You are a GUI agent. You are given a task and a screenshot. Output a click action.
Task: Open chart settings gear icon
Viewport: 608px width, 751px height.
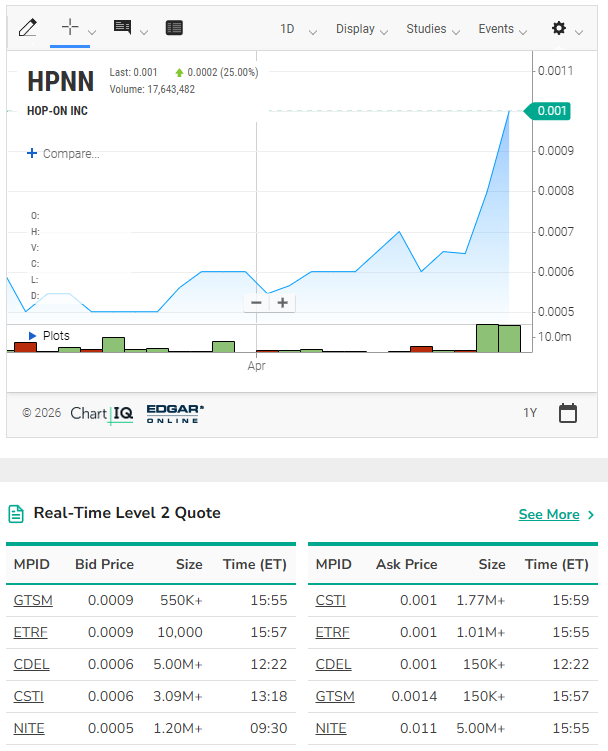click(x=559, y=28)
